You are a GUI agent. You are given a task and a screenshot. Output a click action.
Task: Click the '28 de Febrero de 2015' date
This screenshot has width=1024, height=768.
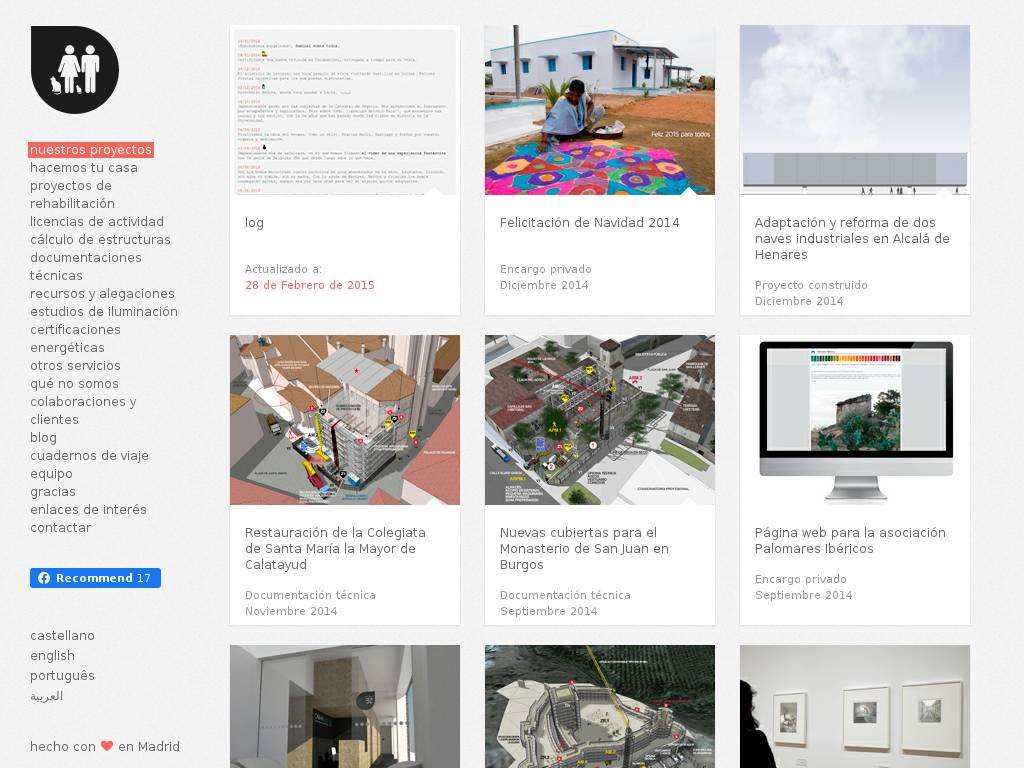click(310, 285)
